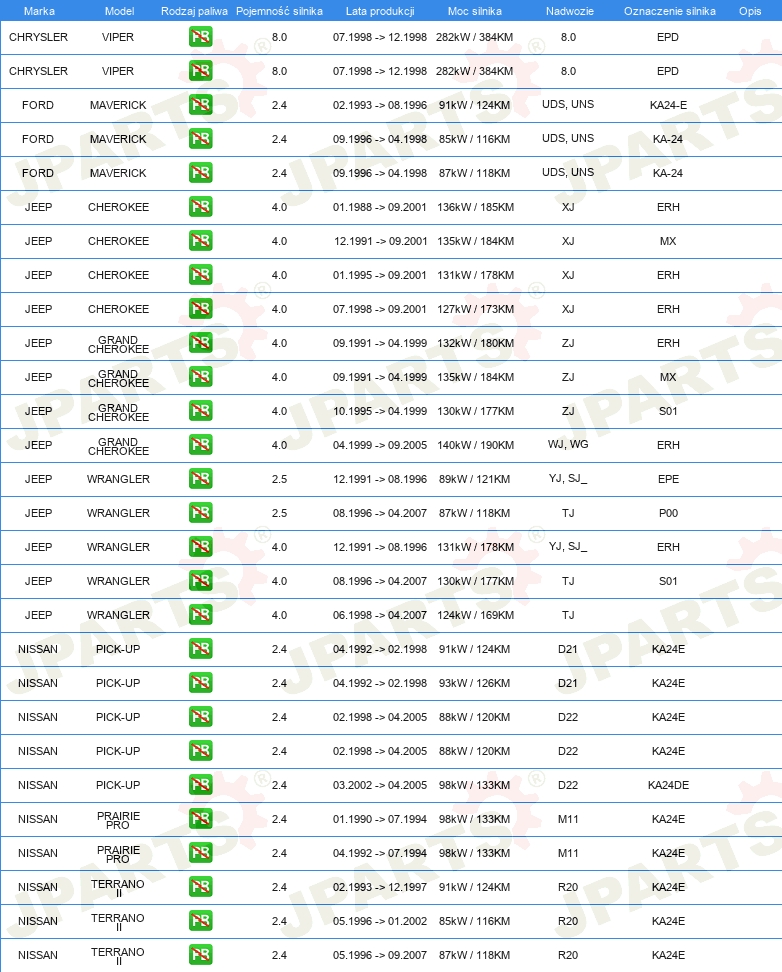Click production dates 10.1995 -> 04.1999
Viewport: 782px width, 972px height.
tap(380, 411)
